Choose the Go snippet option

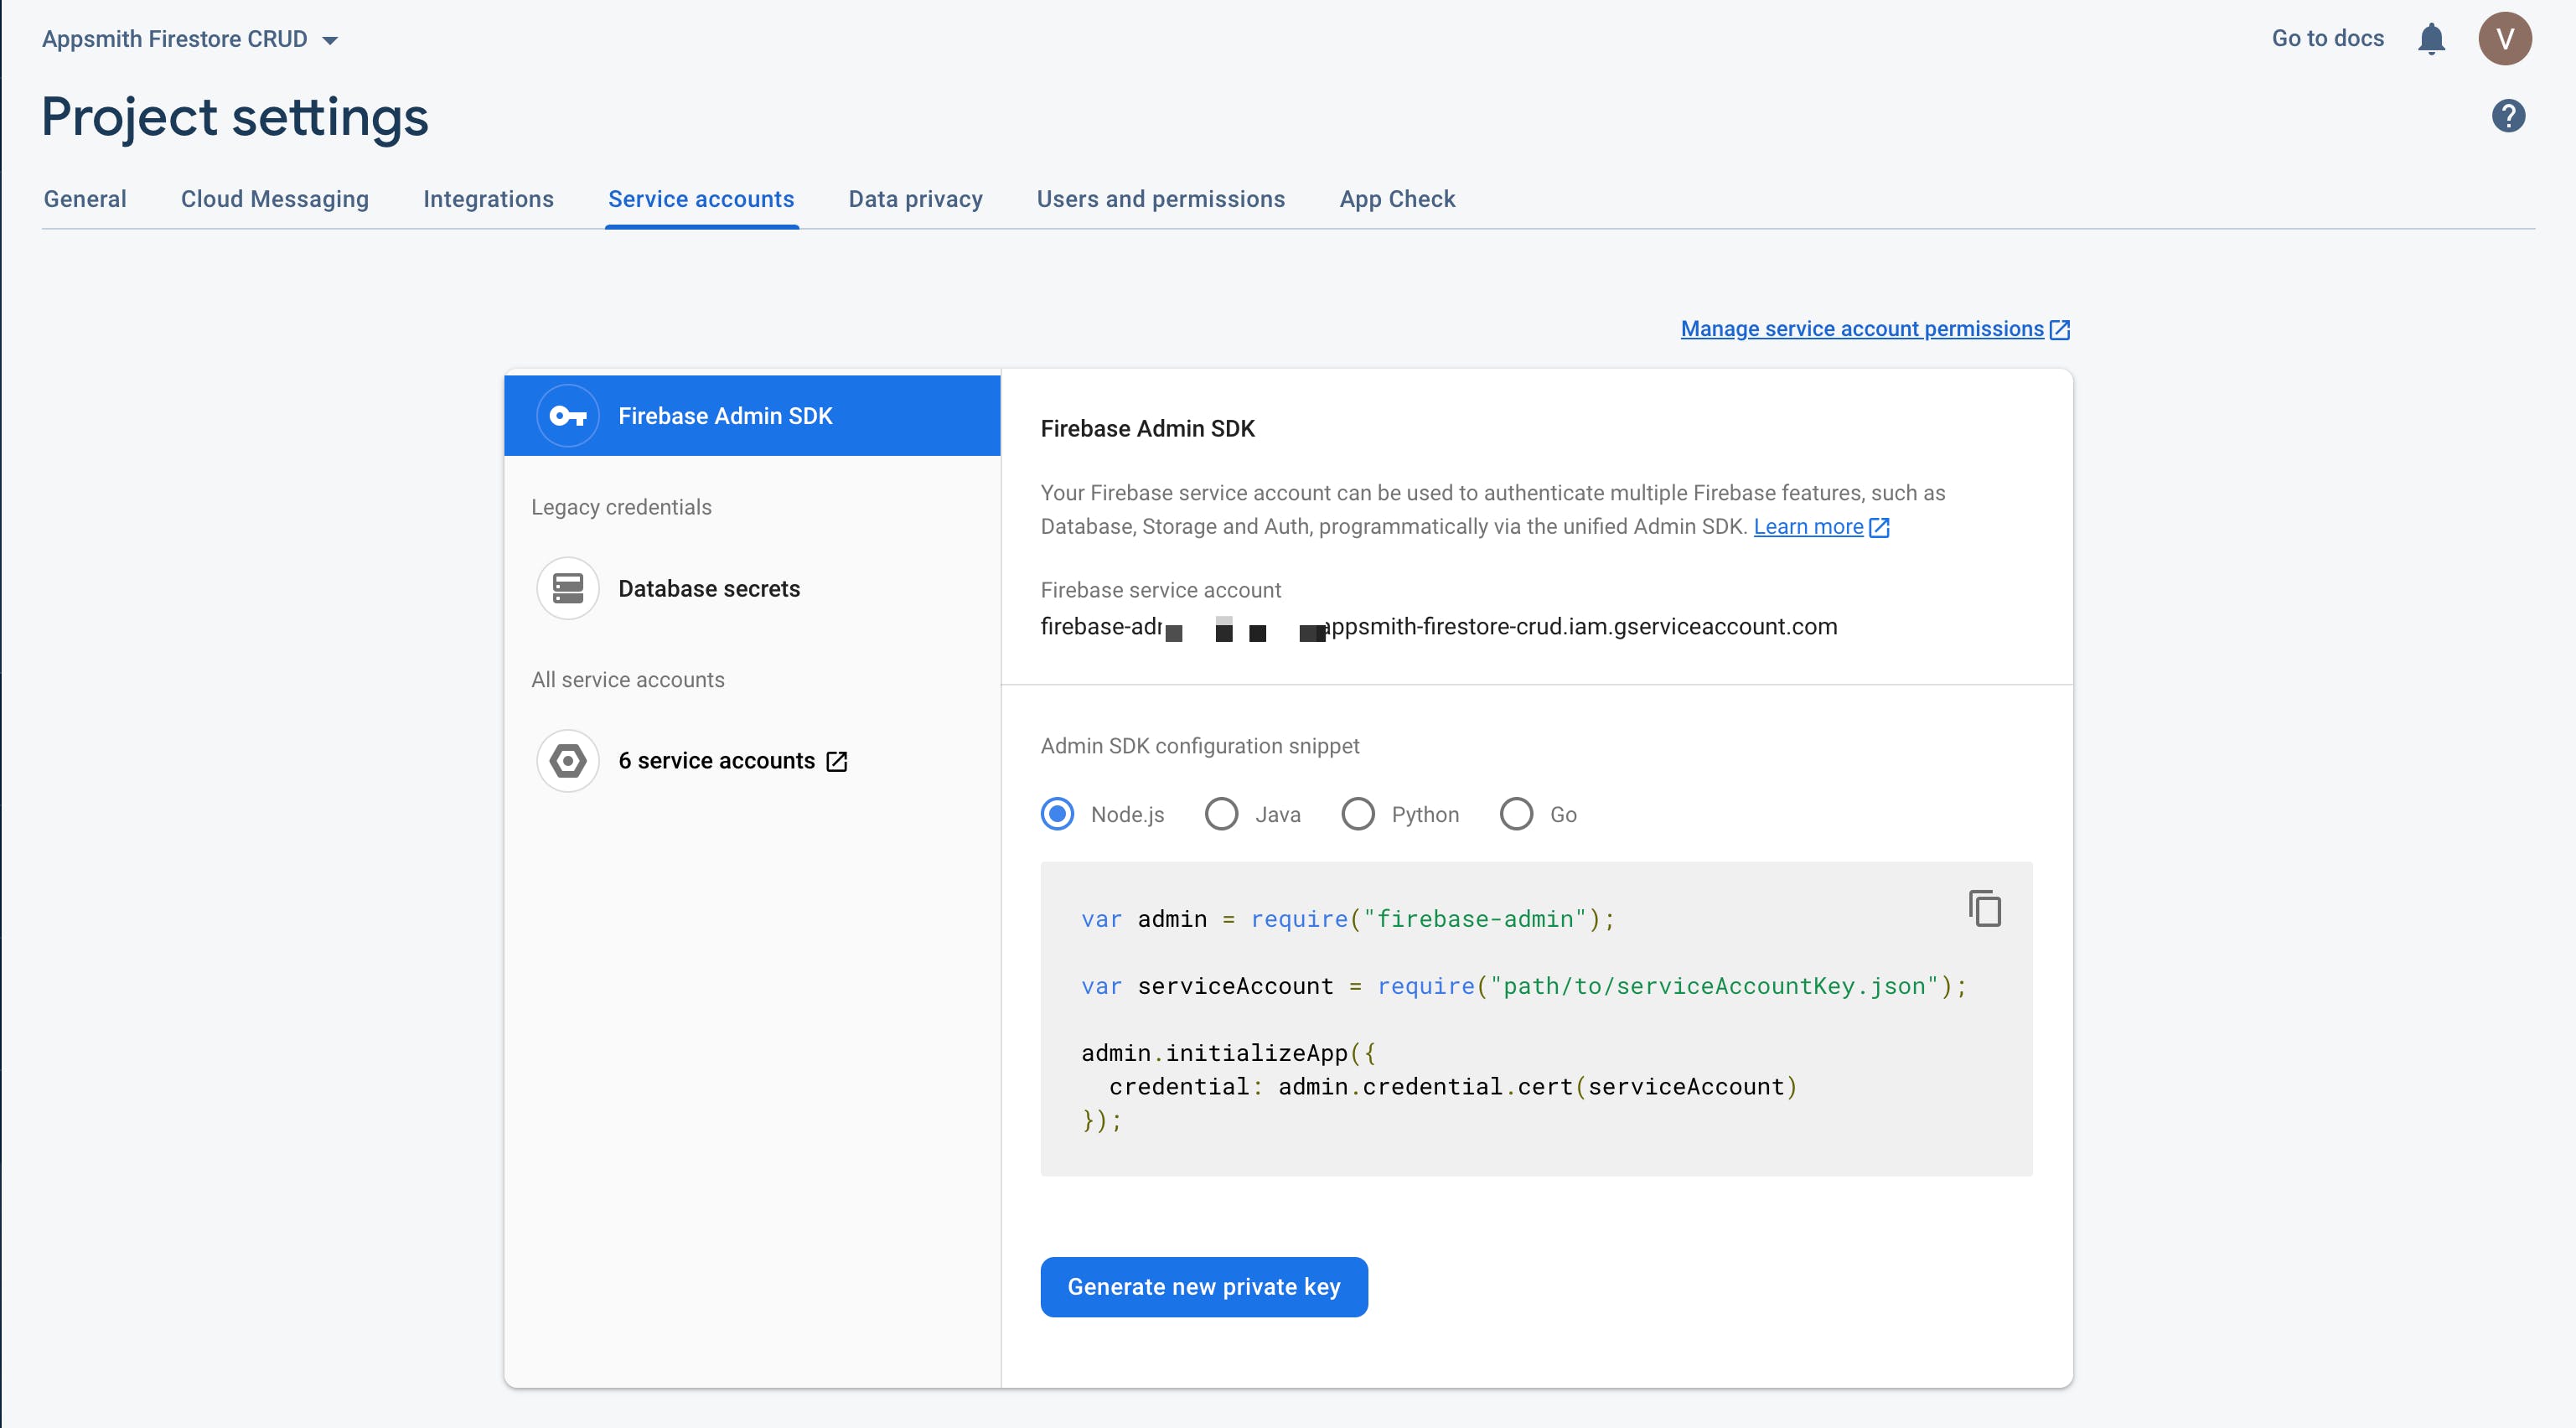1516,814
